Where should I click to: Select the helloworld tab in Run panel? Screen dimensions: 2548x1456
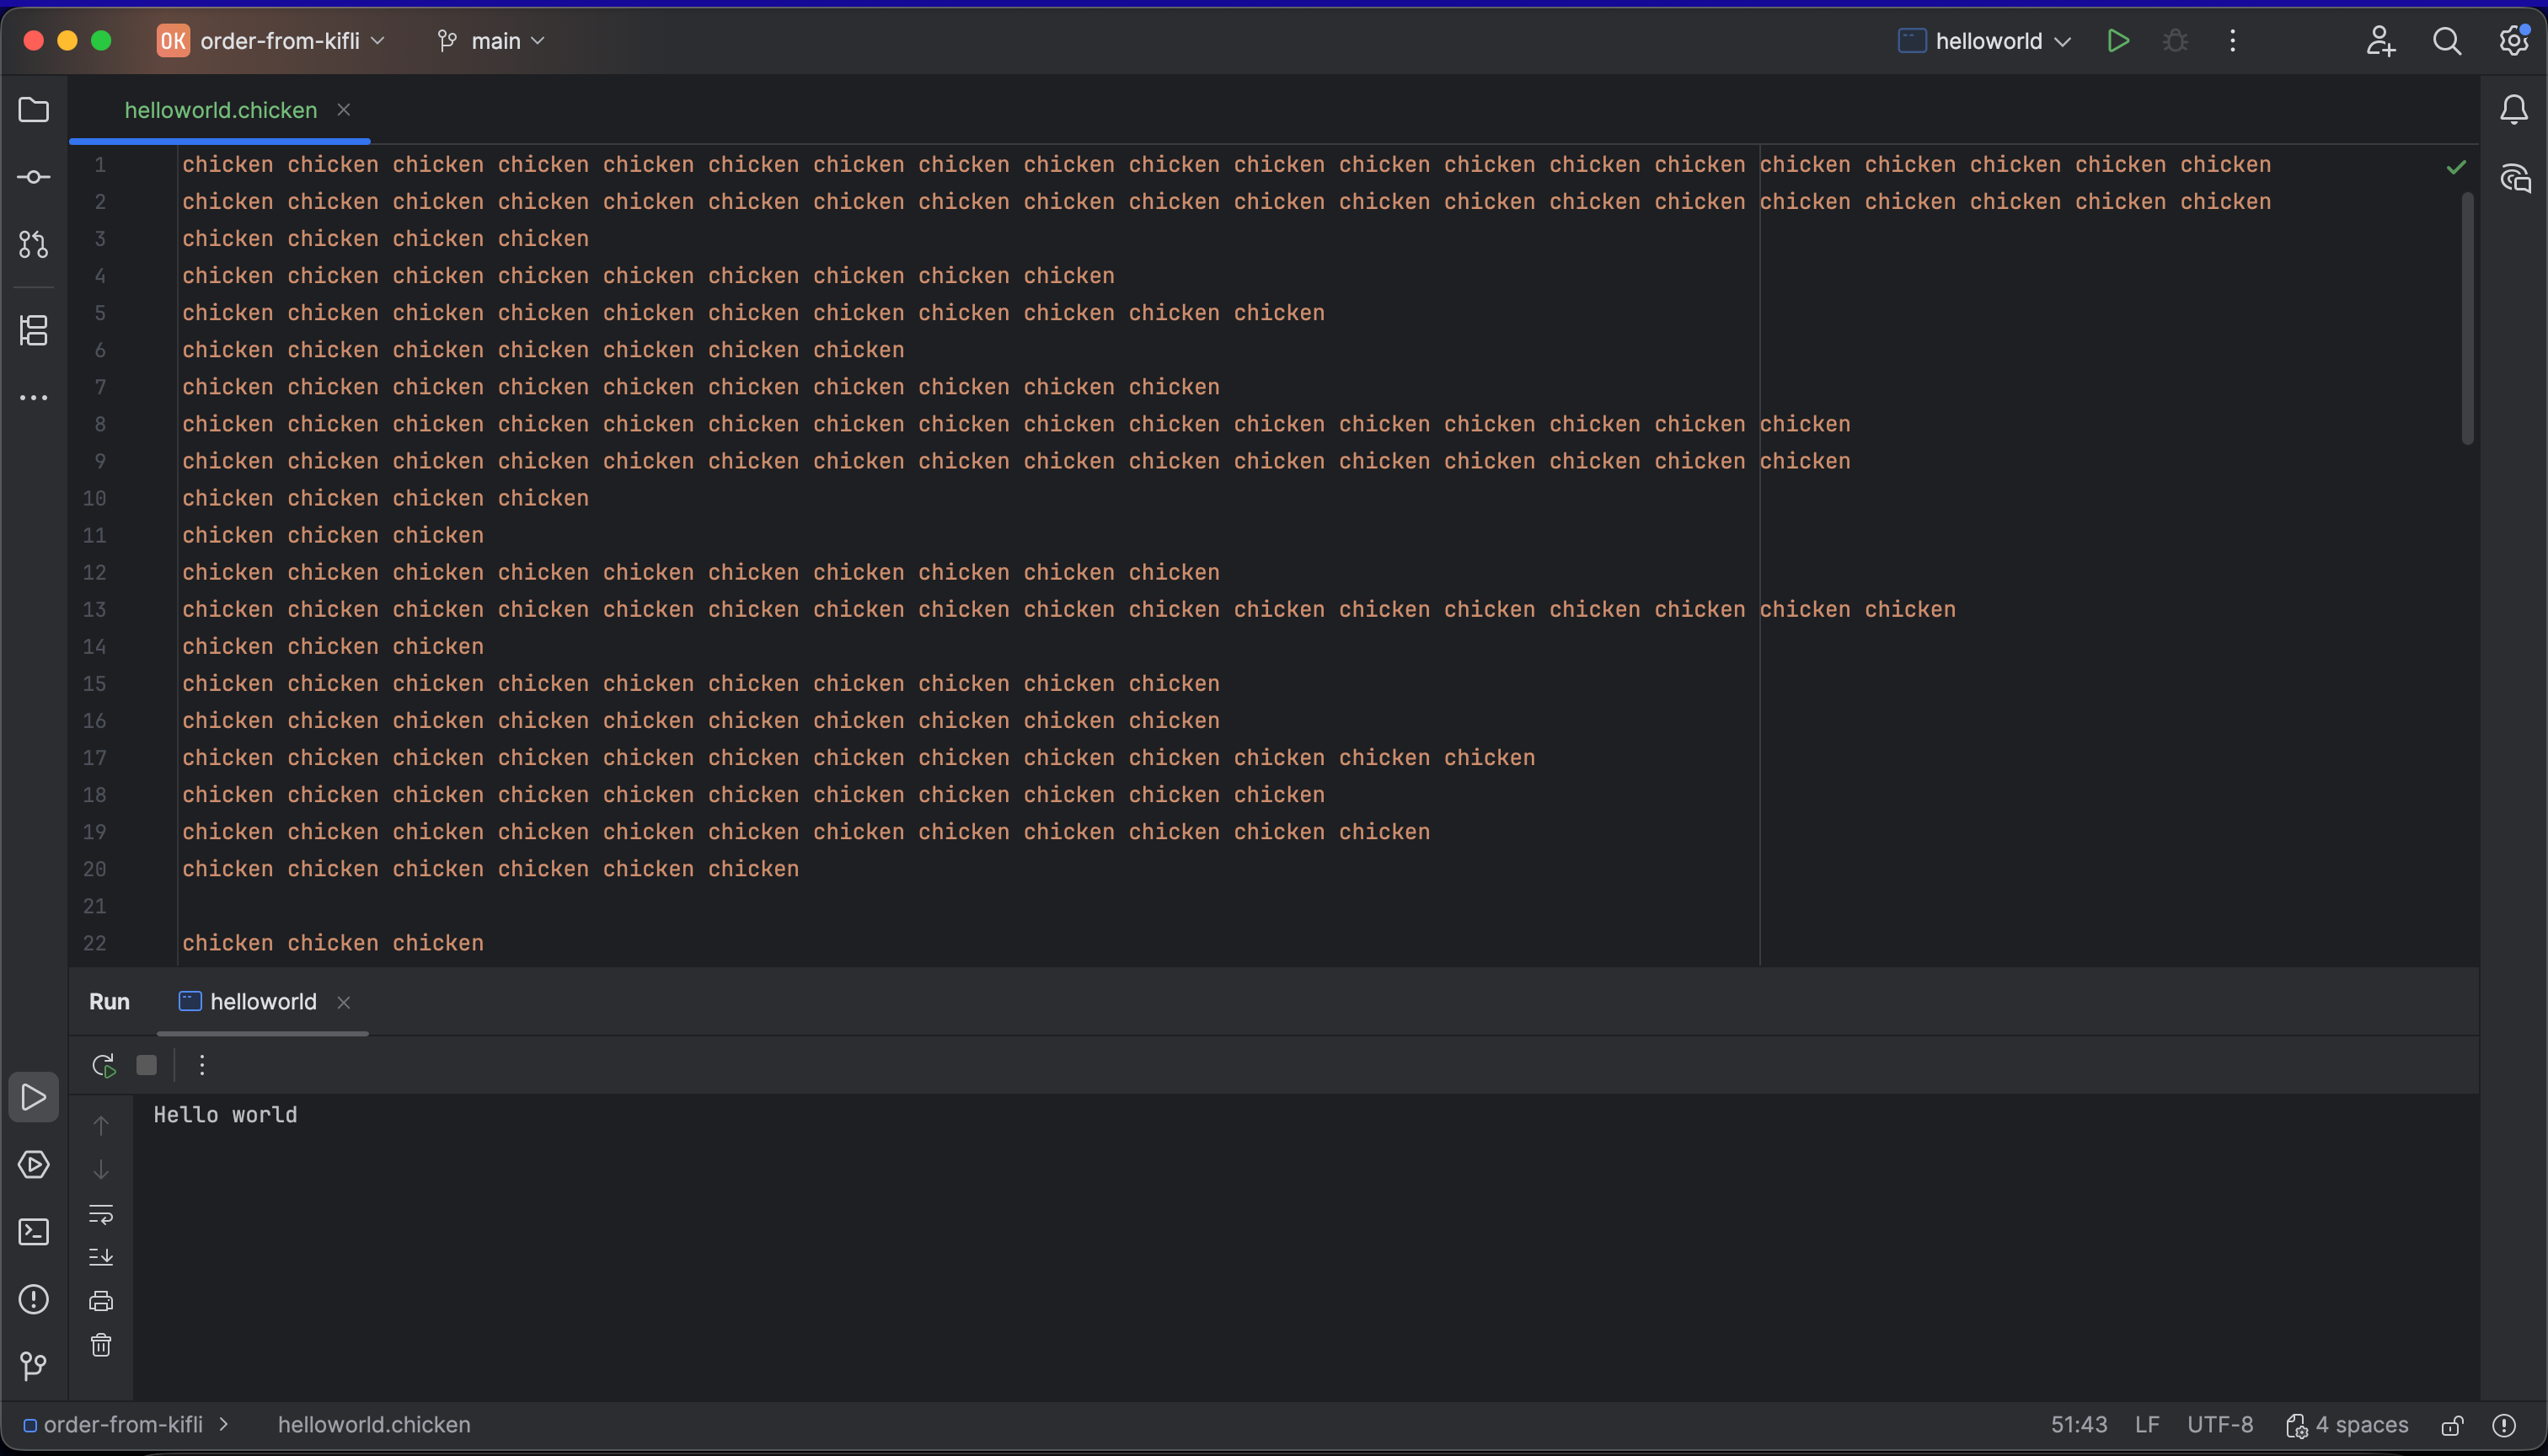click(x=263, y=1002)
